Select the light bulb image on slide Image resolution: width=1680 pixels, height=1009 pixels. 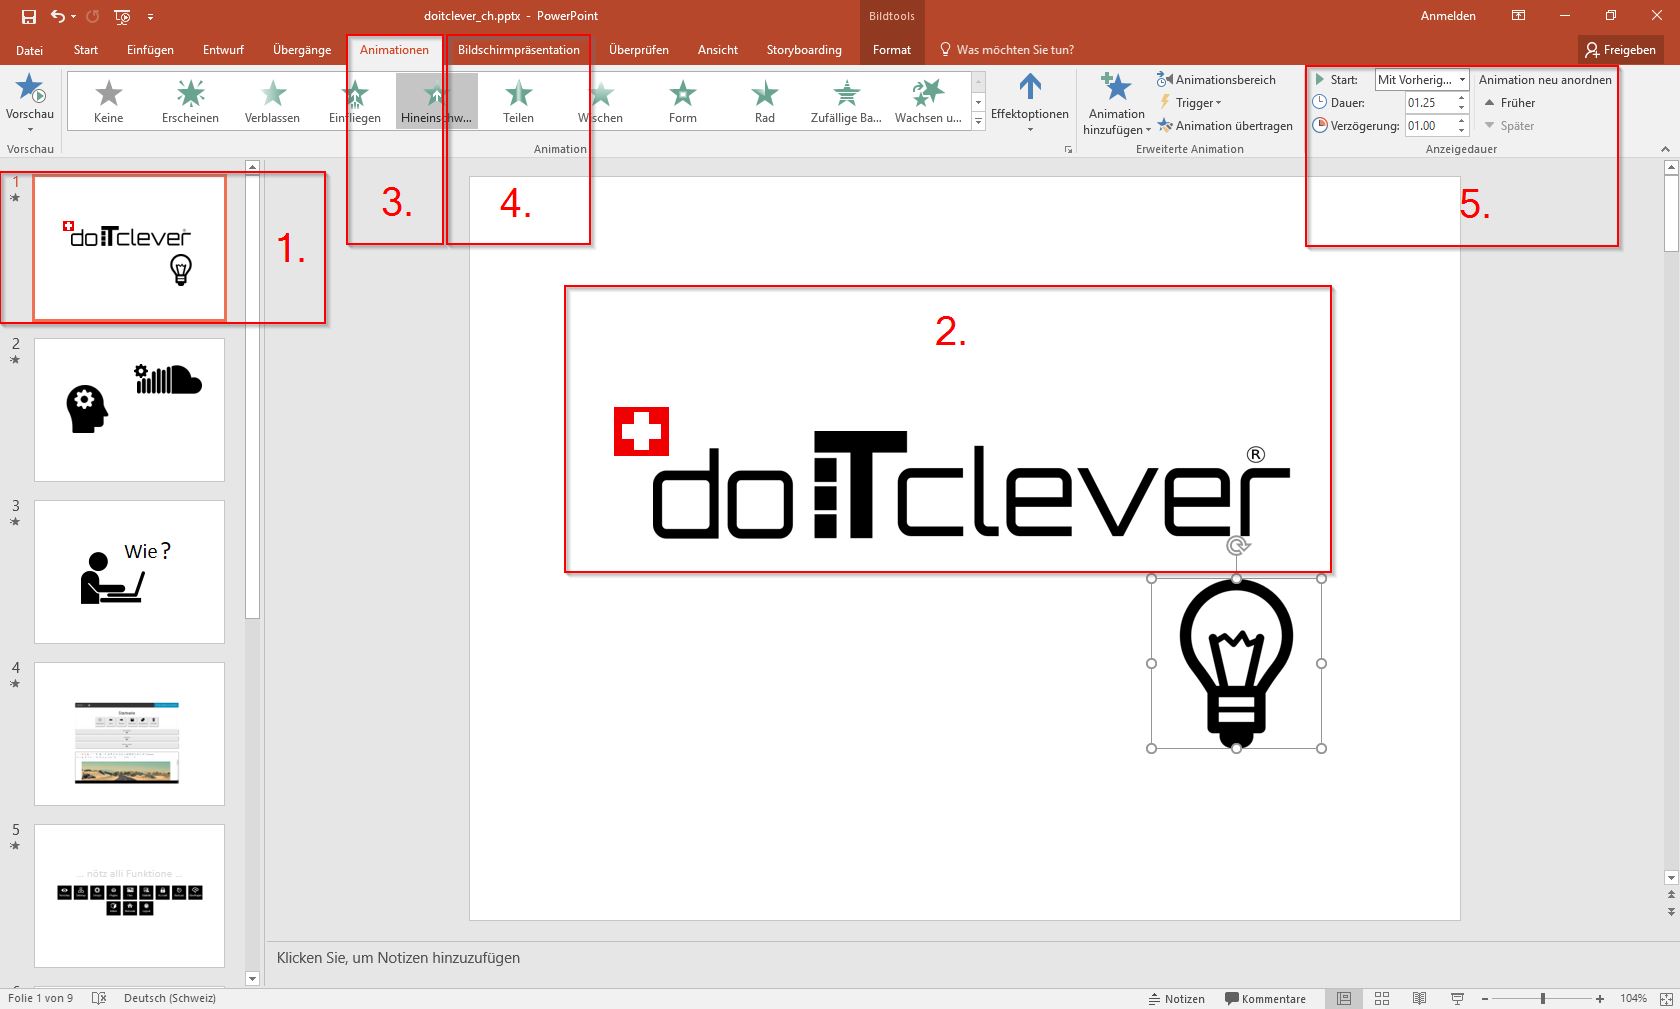tap(1236, 663)
